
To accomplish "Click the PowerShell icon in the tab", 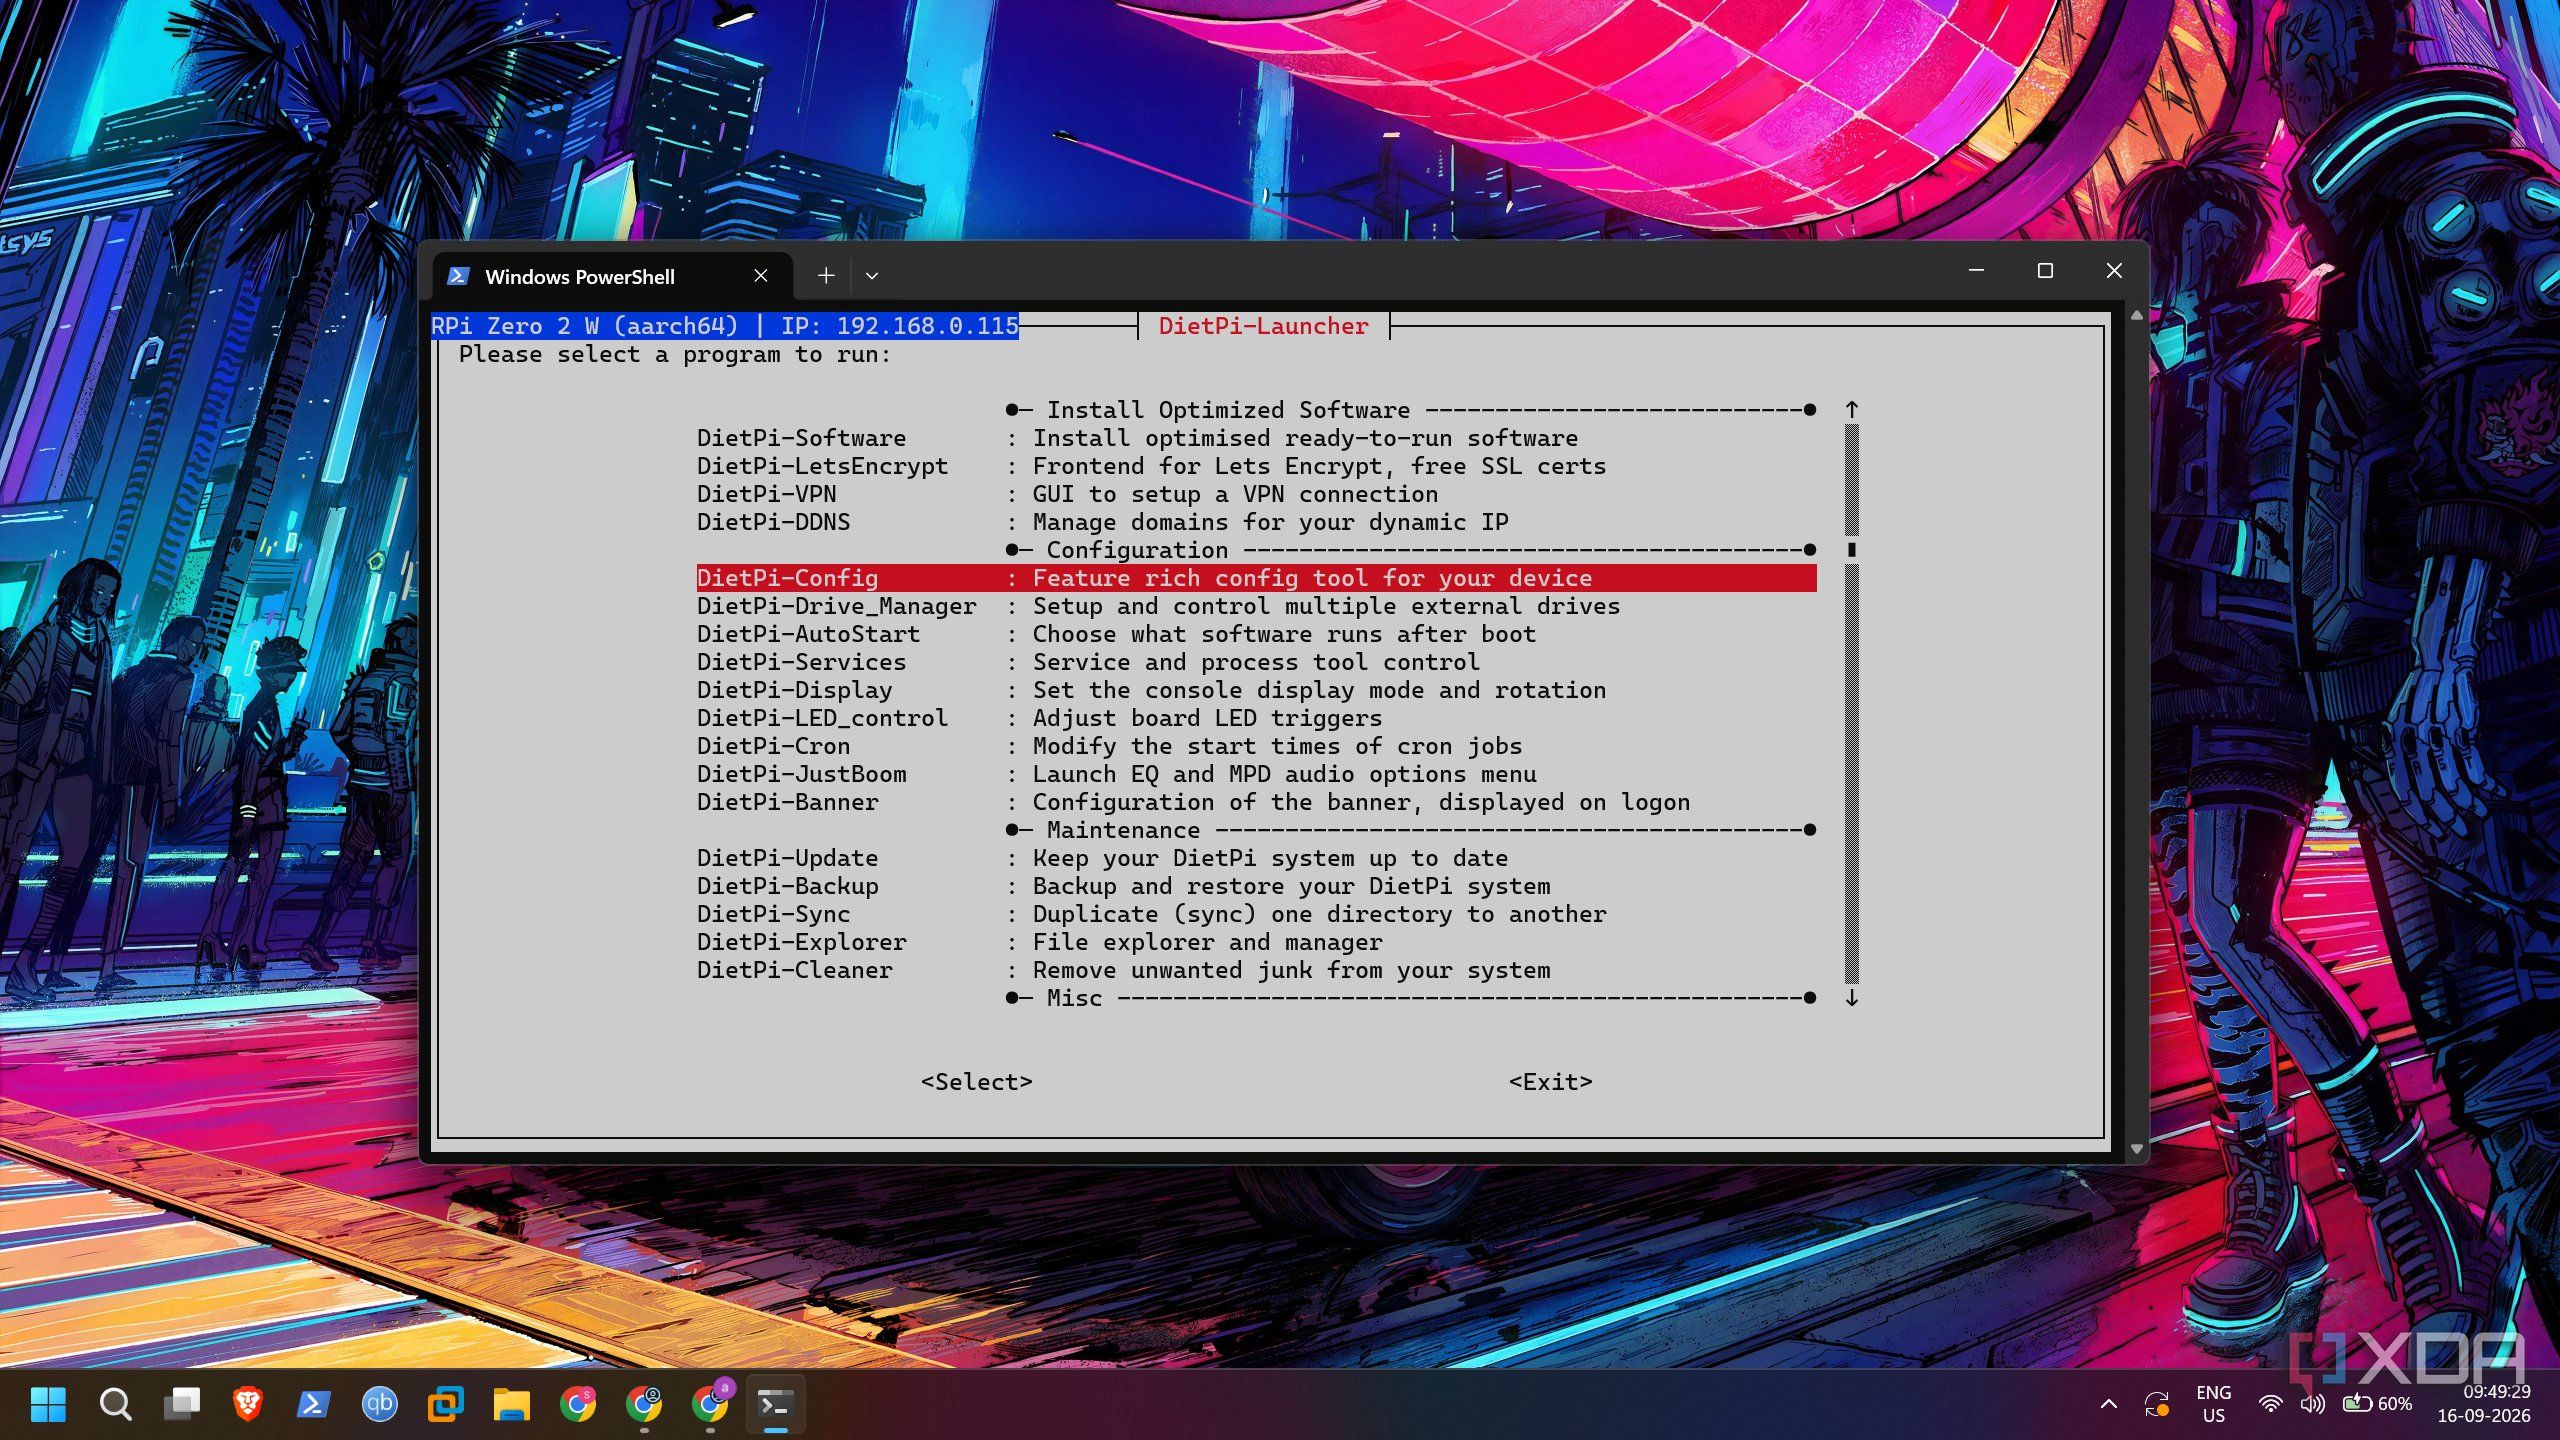I will click(x=458, y=276).
